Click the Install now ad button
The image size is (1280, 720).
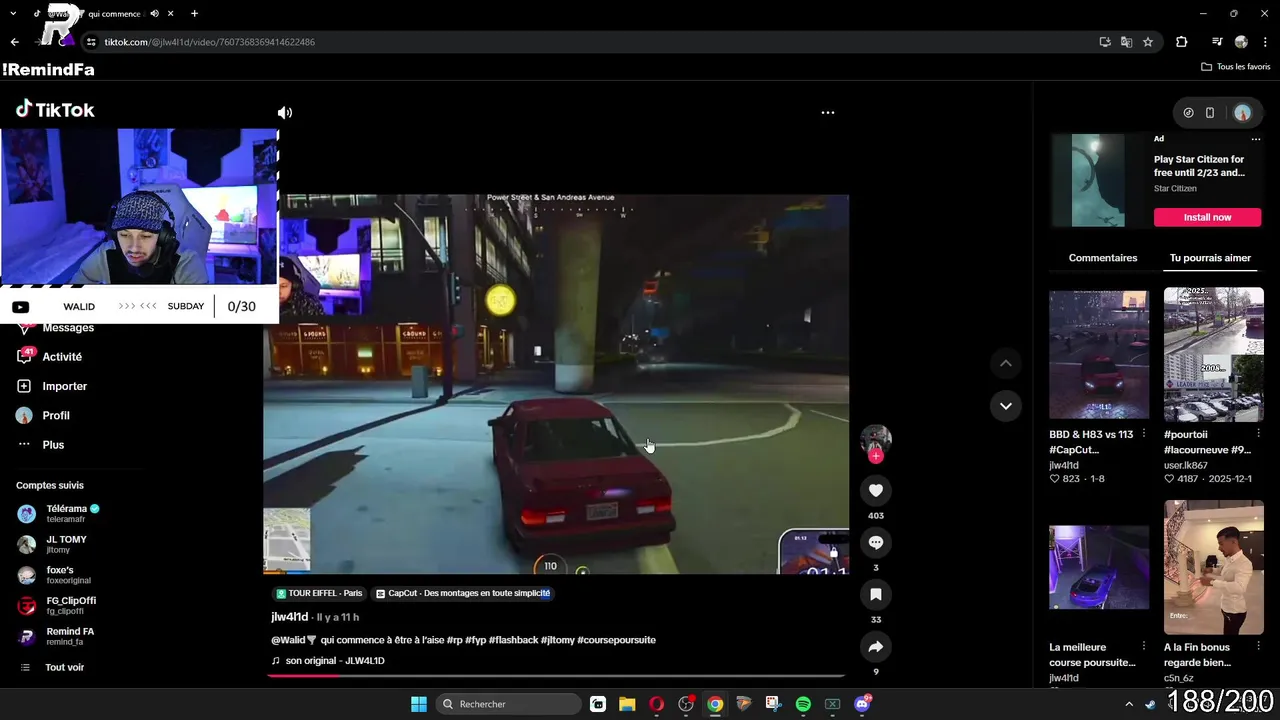pyautogui.click(x=1207, y=217)
